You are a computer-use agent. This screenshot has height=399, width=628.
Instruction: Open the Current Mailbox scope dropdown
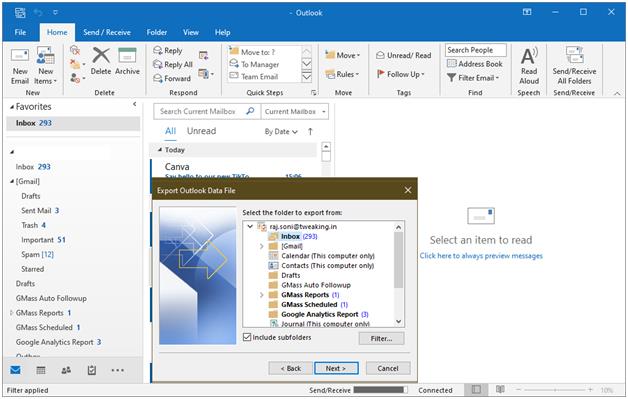295,111
